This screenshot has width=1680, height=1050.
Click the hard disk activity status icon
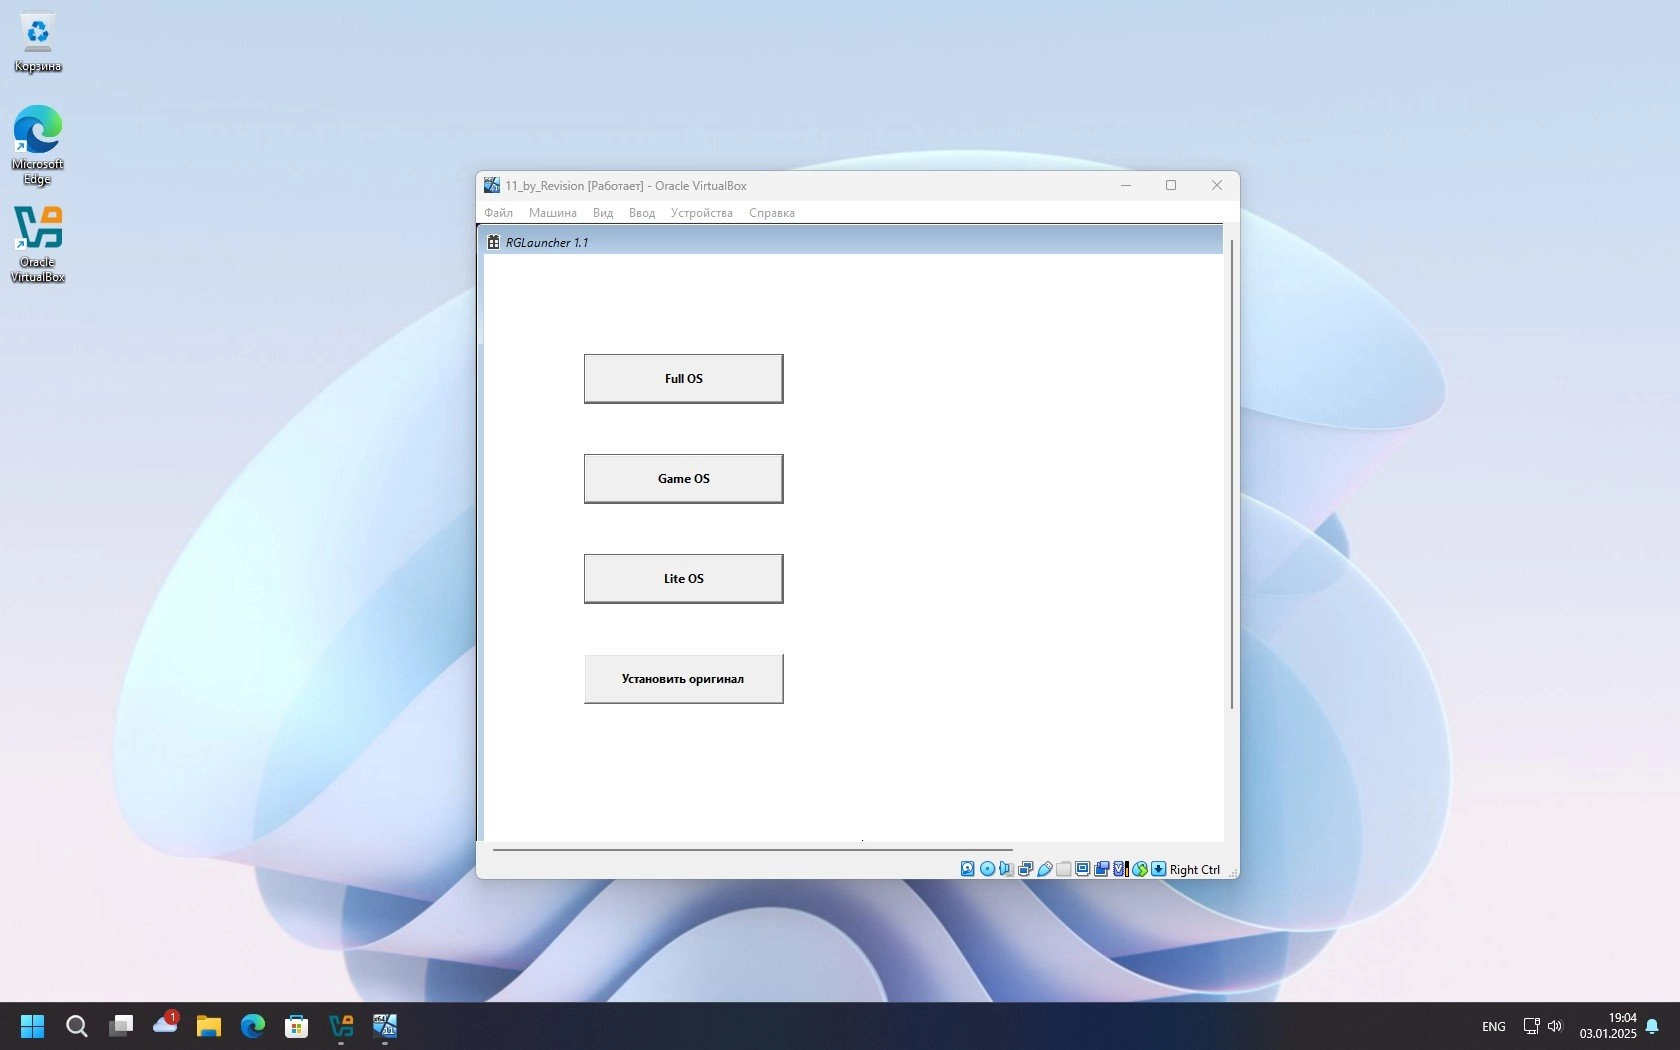(967, 869)
